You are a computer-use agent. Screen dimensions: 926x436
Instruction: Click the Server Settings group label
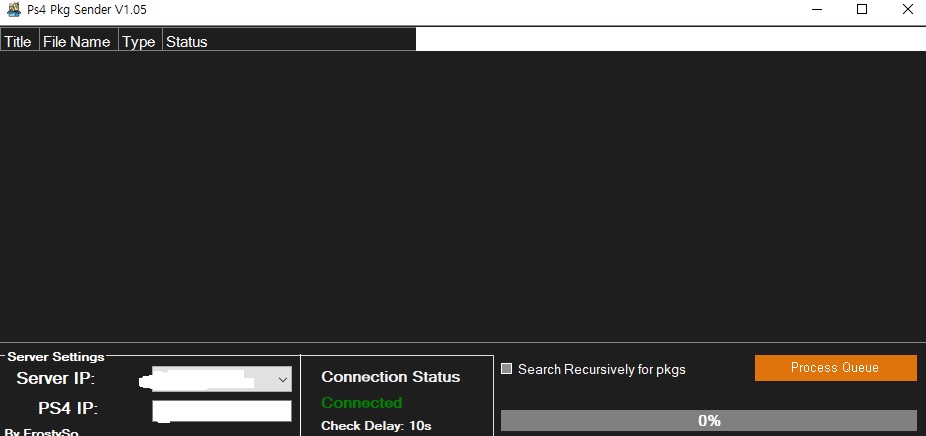point(56,357)
